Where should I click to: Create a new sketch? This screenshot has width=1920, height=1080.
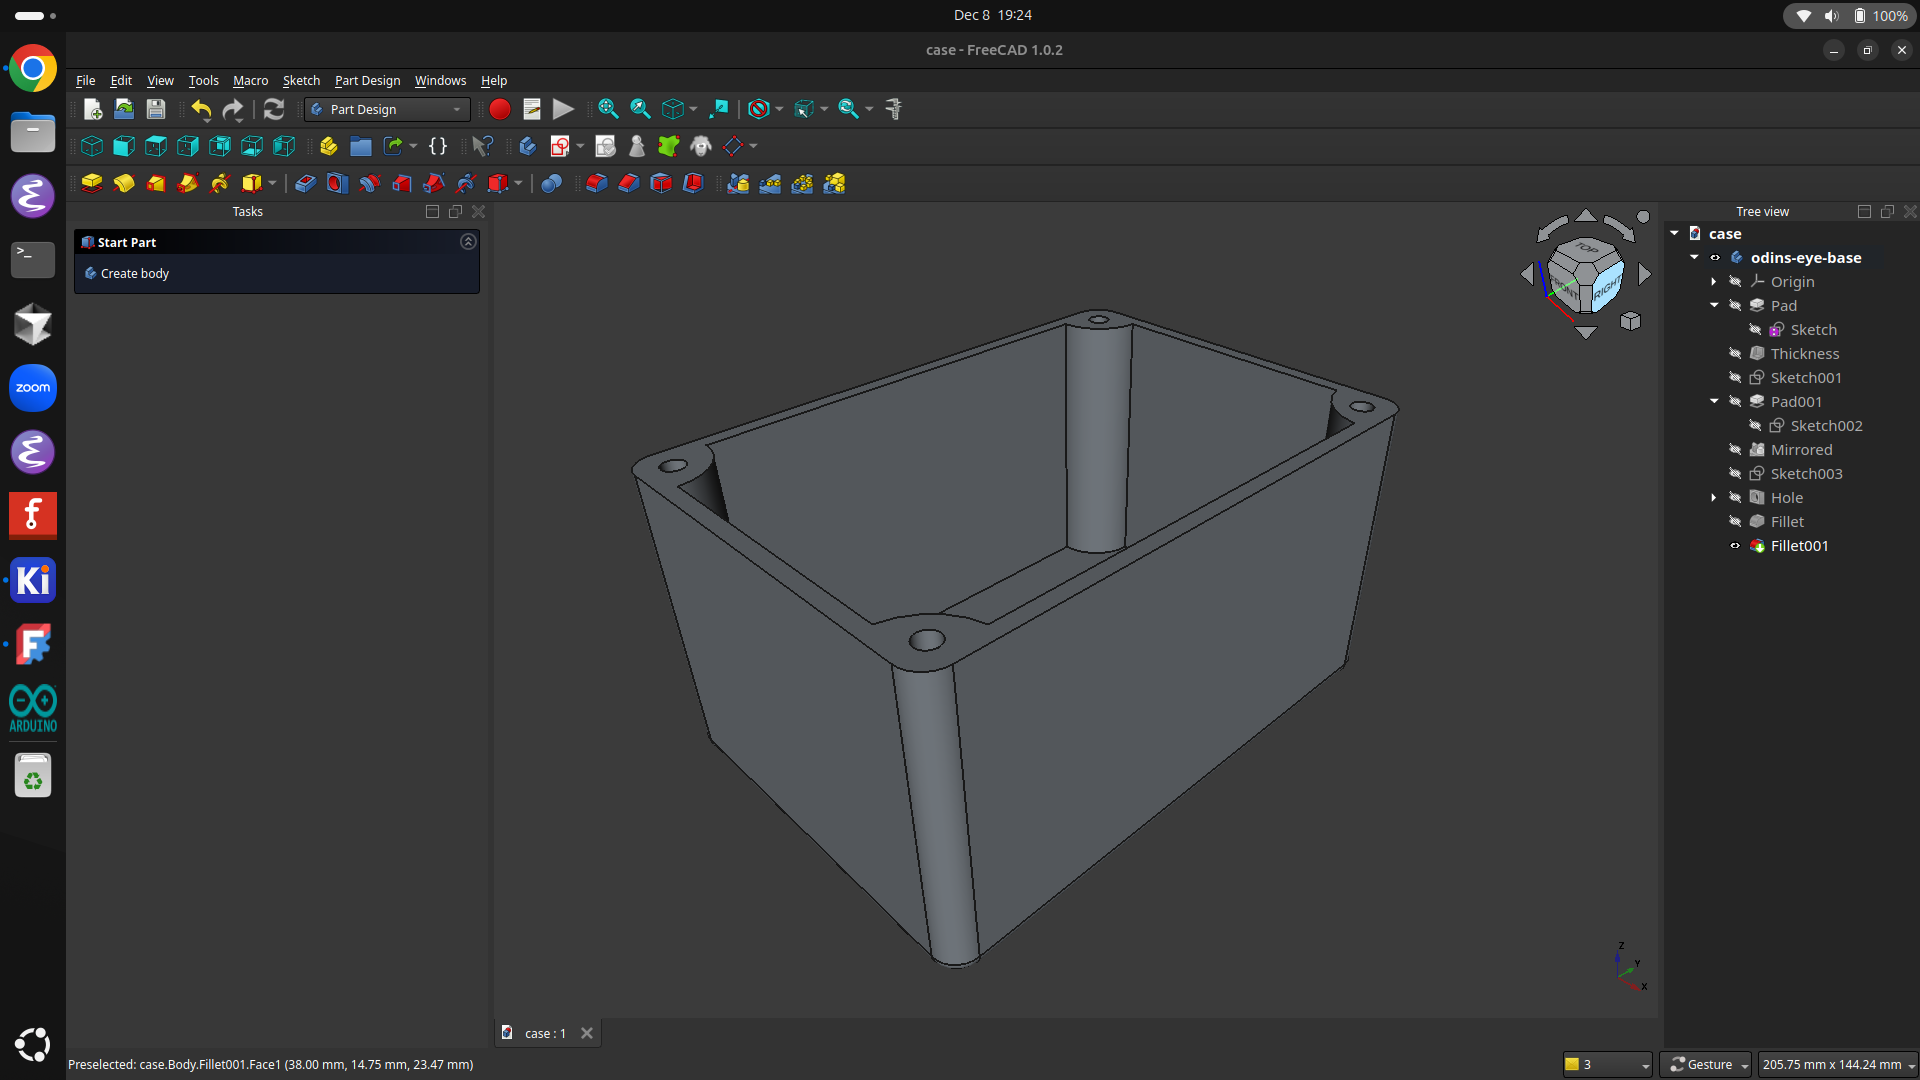click(561, 146)
